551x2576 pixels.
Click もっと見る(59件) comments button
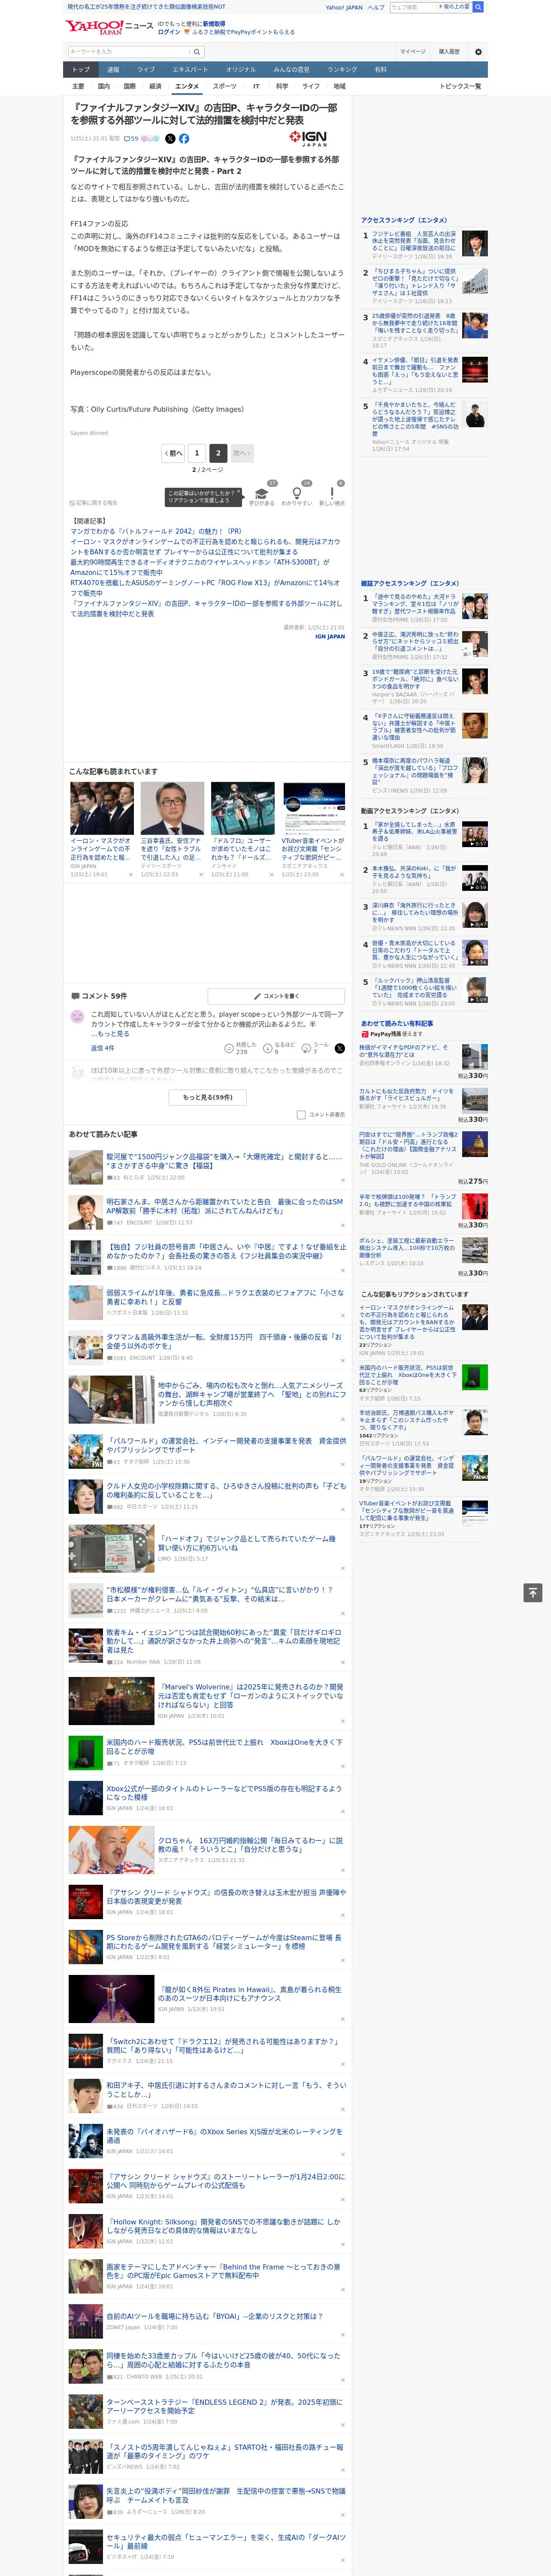click(208, 1097)
